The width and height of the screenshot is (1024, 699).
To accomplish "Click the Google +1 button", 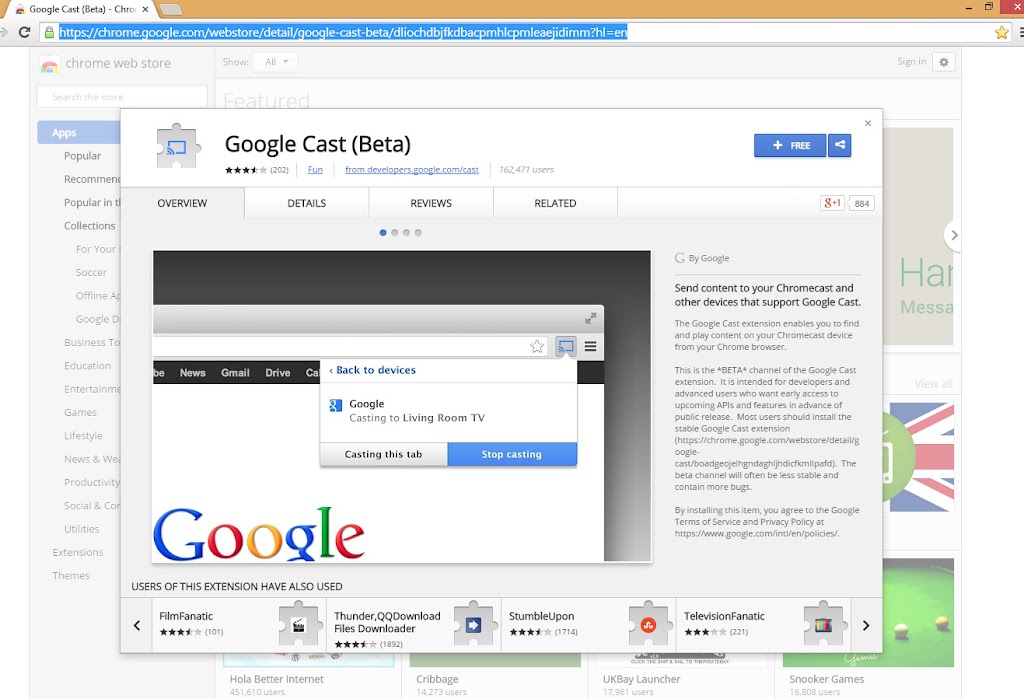I will [832, 203].
